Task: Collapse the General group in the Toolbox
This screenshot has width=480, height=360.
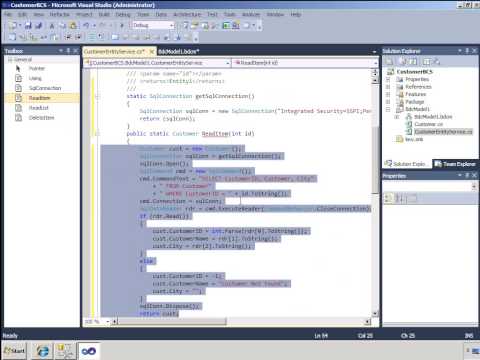Action: click(10, 60)
